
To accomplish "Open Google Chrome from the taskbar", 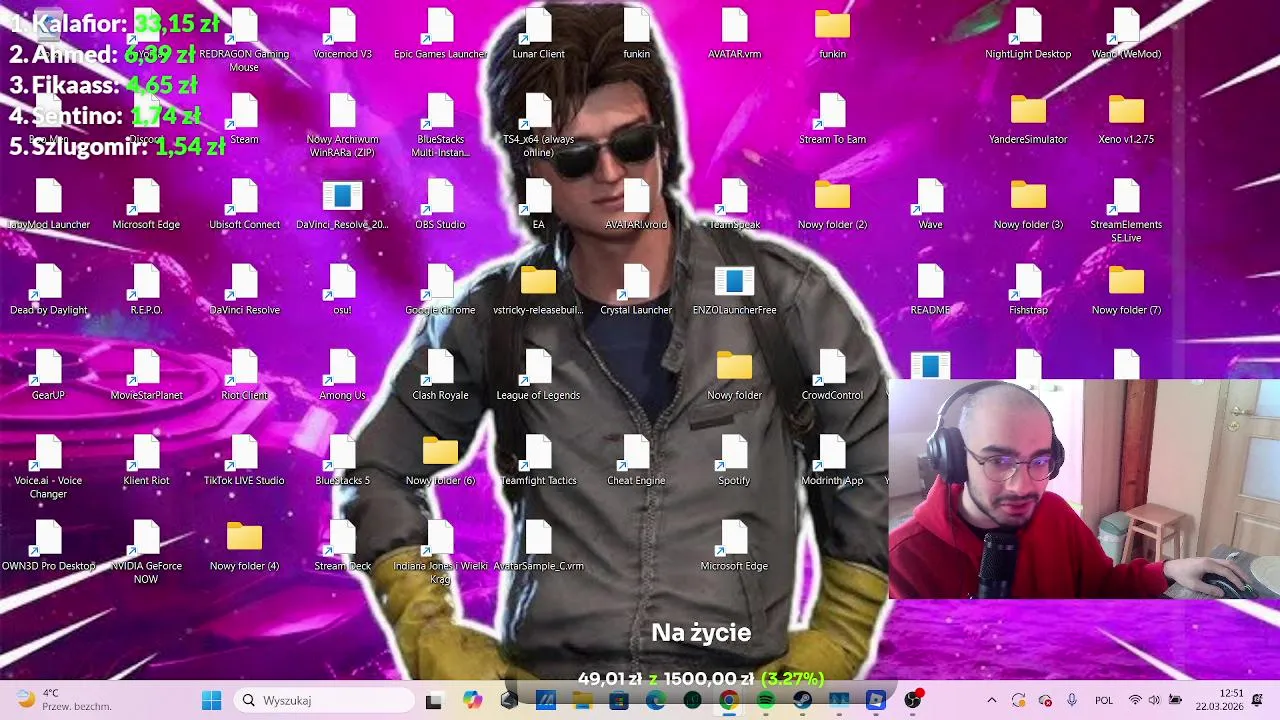I will point(728,701).
